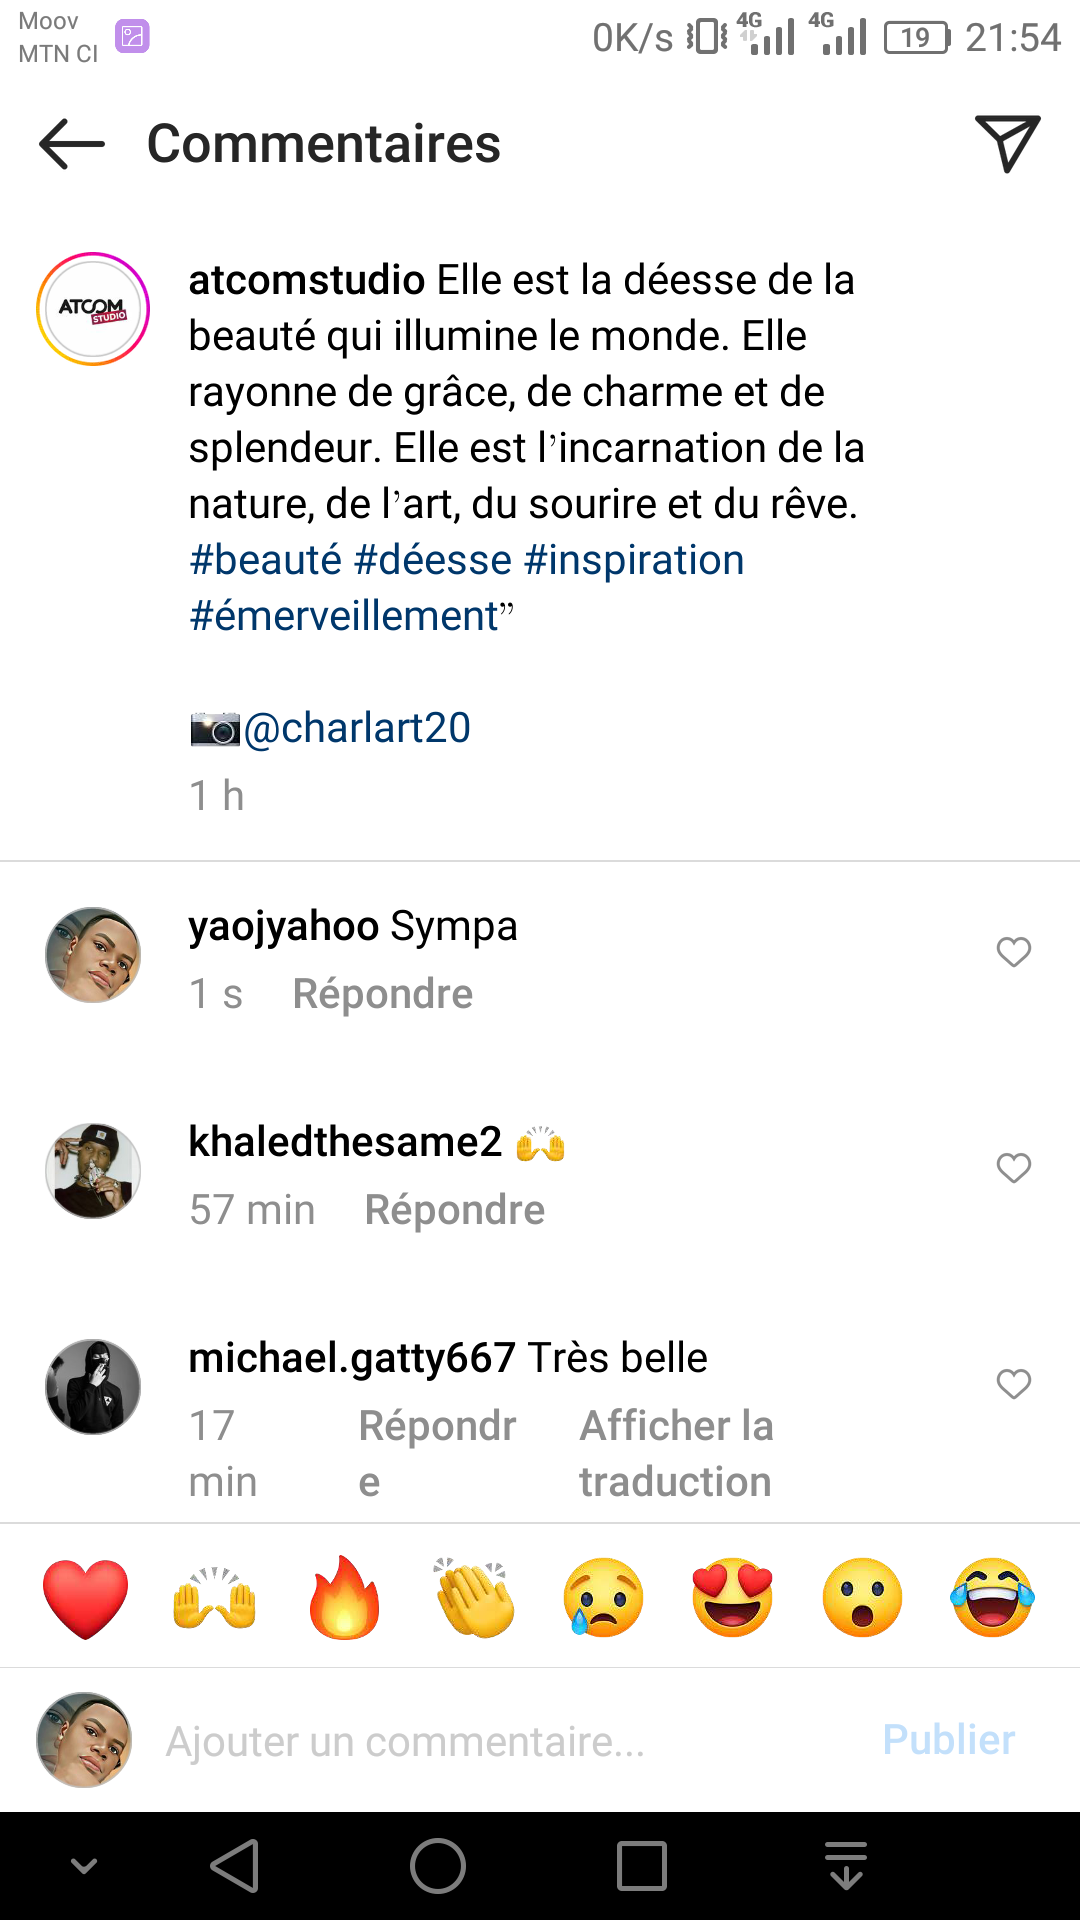Insert the heart-eyes emoji reaction
Viewport: 1080px width, 1920px height.
click(x=733, y=1597)
